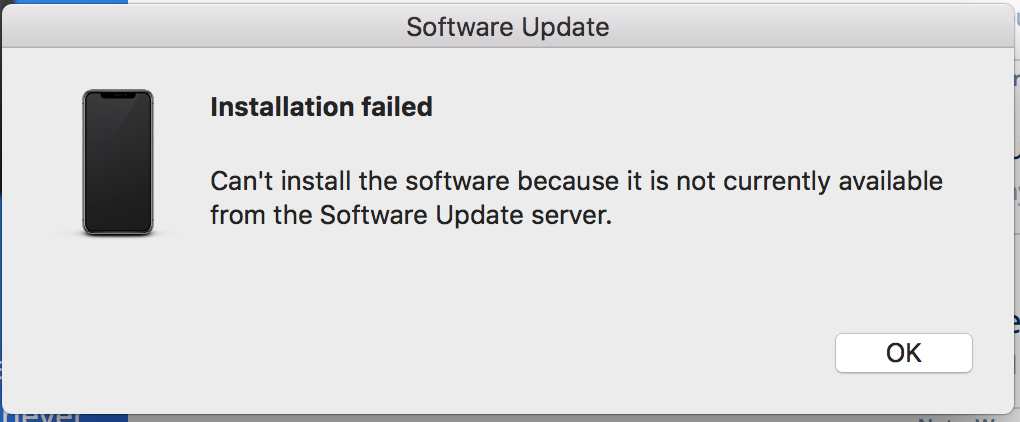Viewport: 1020px width, 422px height.
Task: Click the iPhone device icon
Action: tap(118, 162)
